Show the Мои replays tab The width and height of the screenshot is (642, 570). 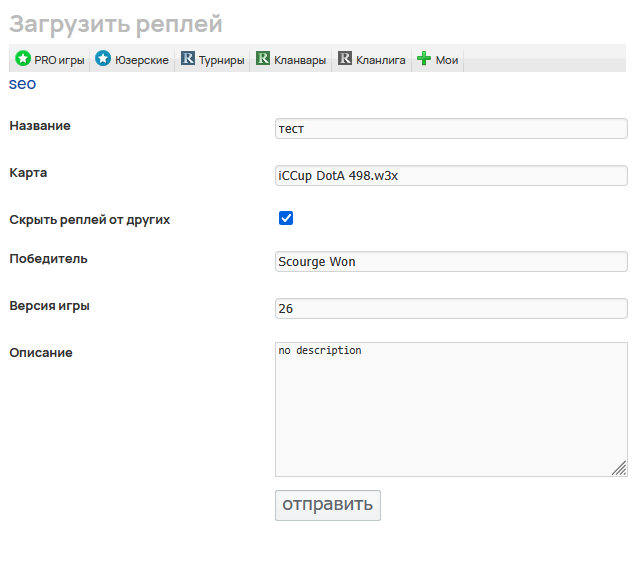point(447,60)
